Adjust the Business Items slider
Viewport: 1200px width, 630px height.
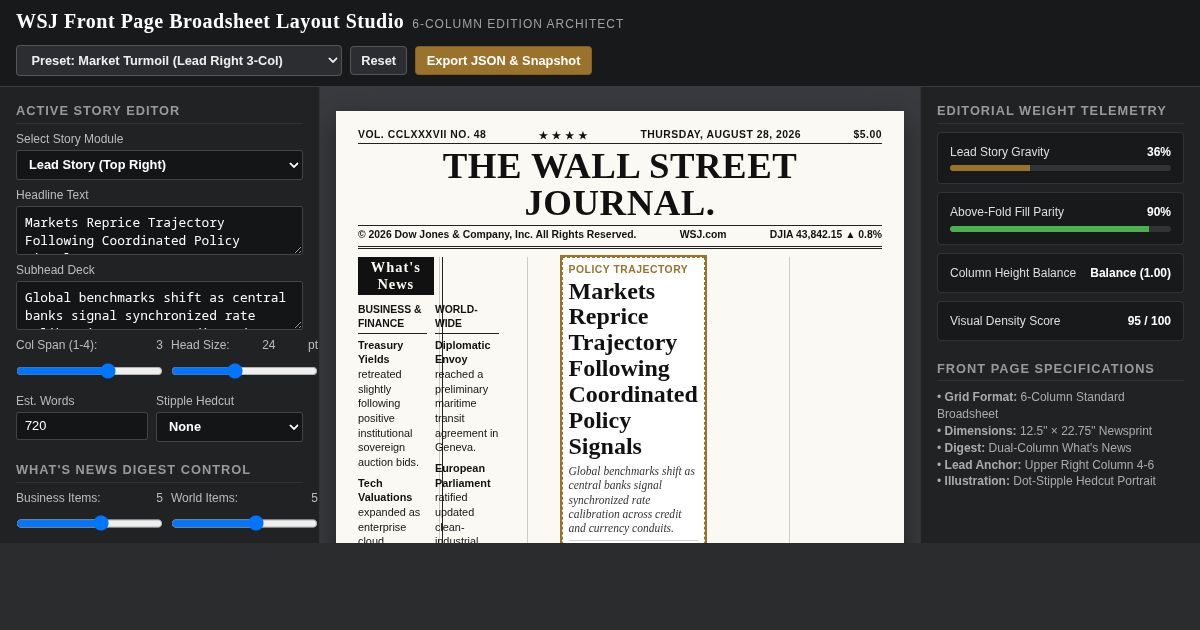click(89, 523)
